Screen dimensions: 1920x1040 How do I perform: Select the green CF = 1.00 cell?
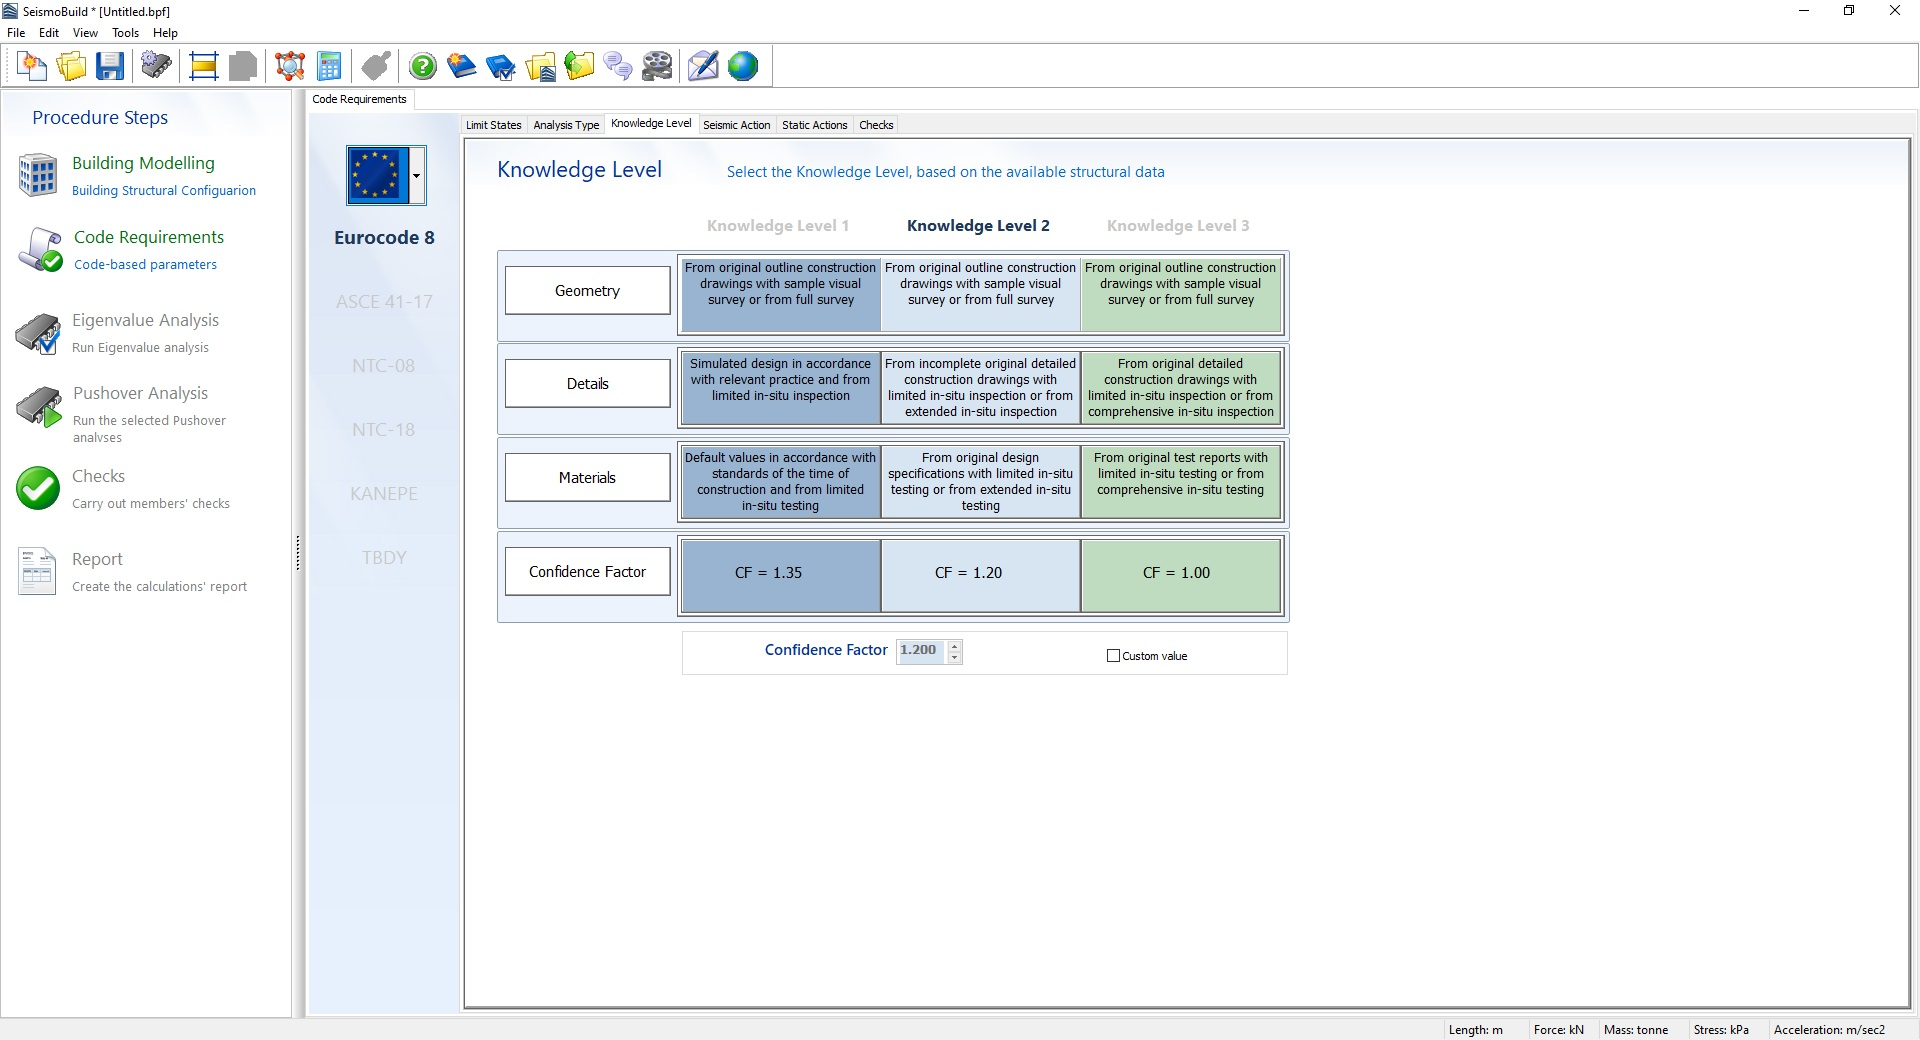(1180, 574)
